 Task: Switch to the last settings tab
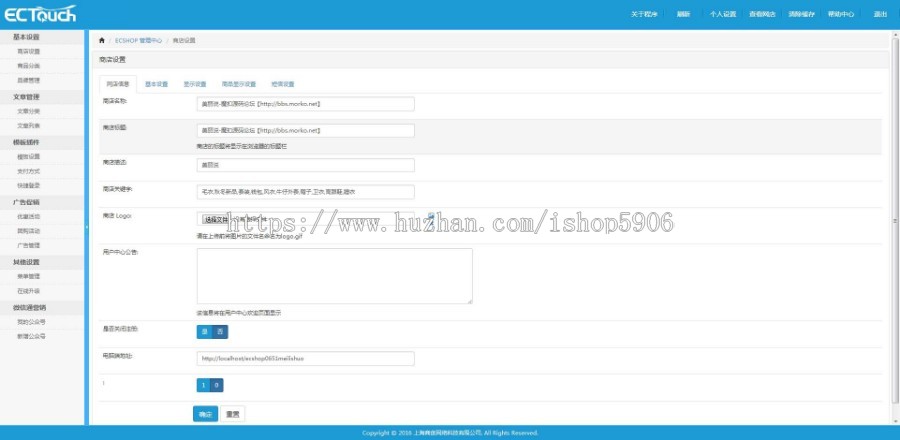(x=282, y=84)
